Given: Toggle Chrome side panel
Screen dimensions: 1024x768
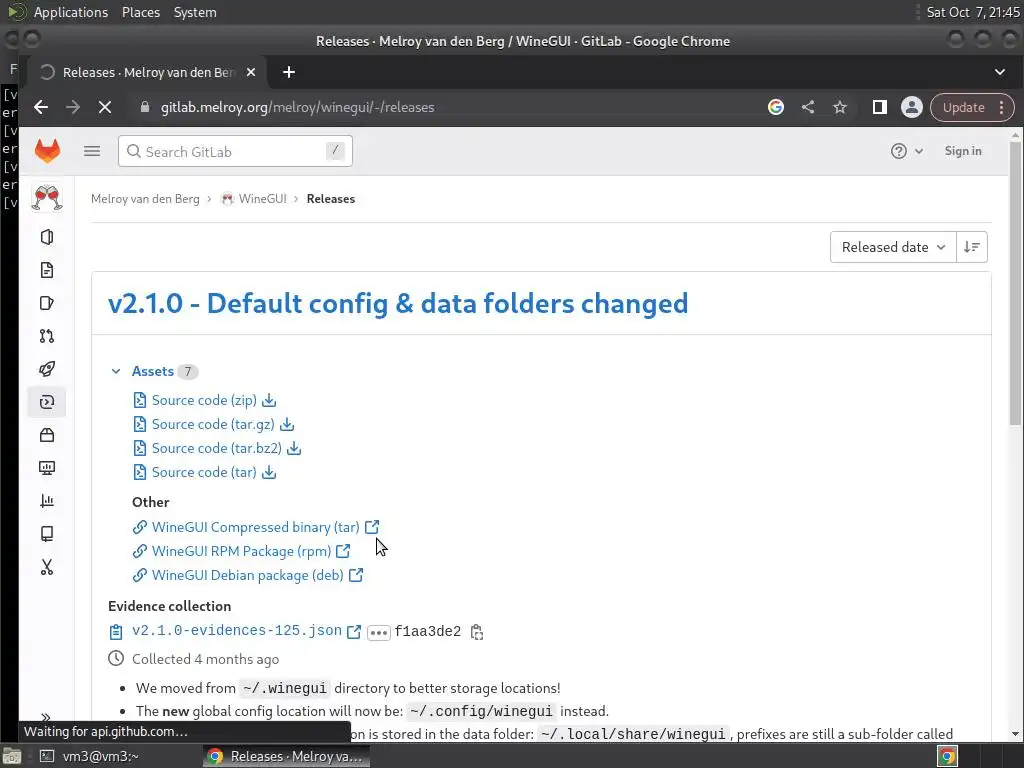Looking at the screenshot, I should tap(880, 107).
